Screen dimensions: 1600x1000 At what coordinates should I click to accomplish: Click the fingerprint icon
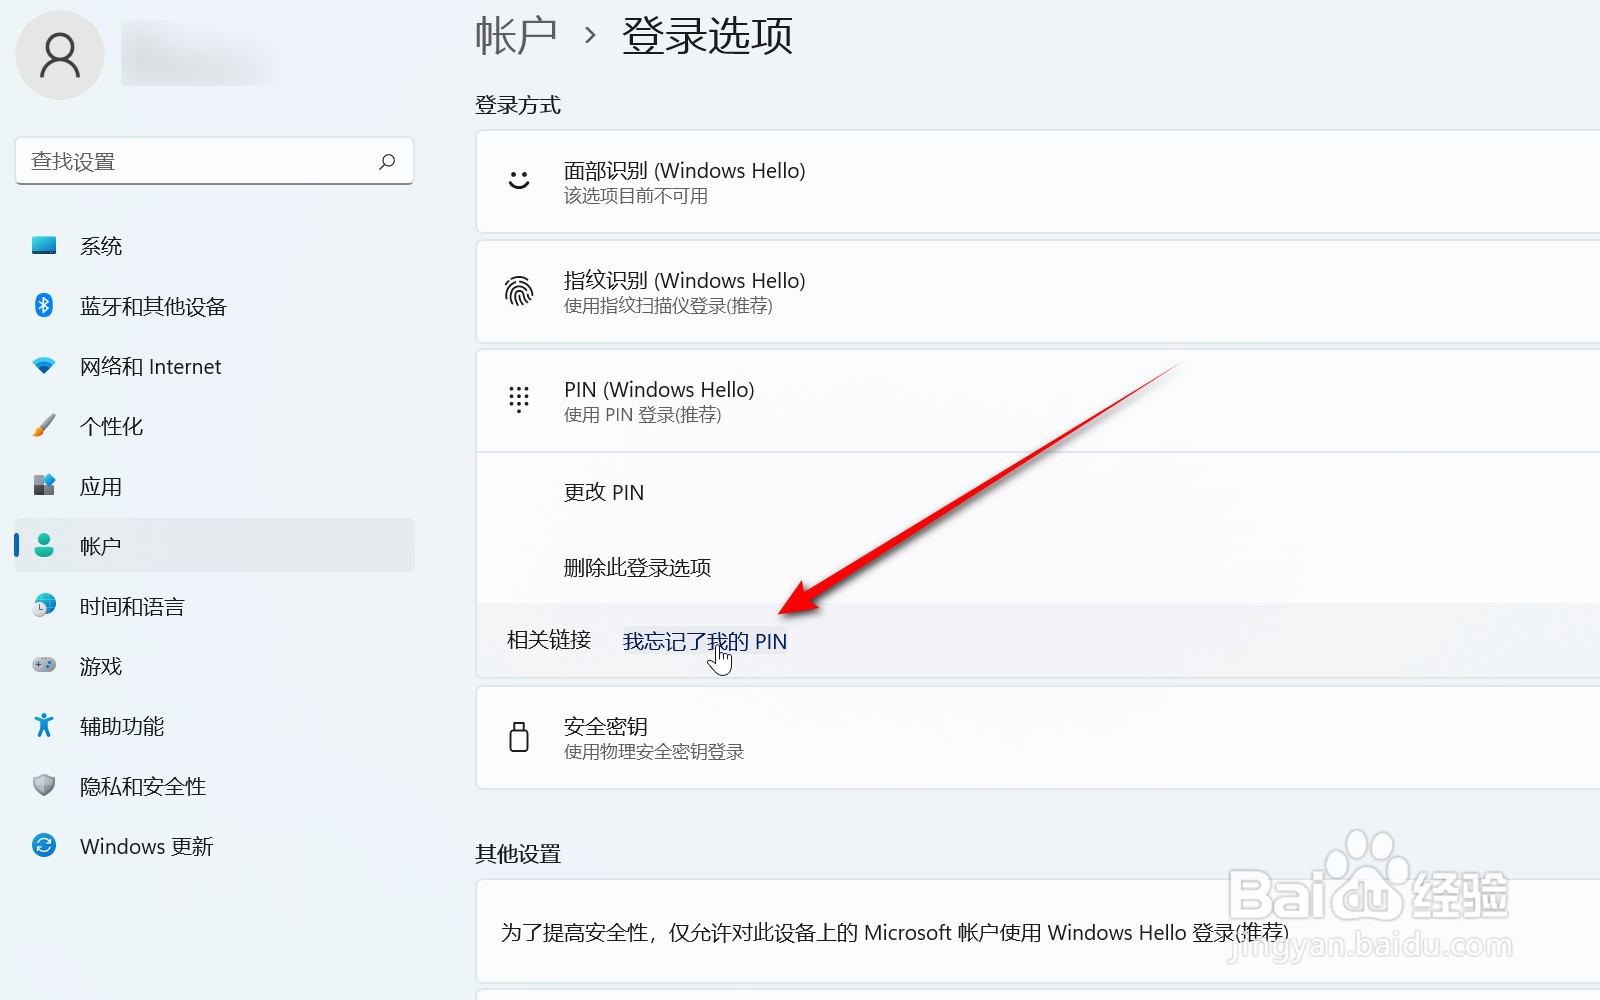[x=519, y=291]
